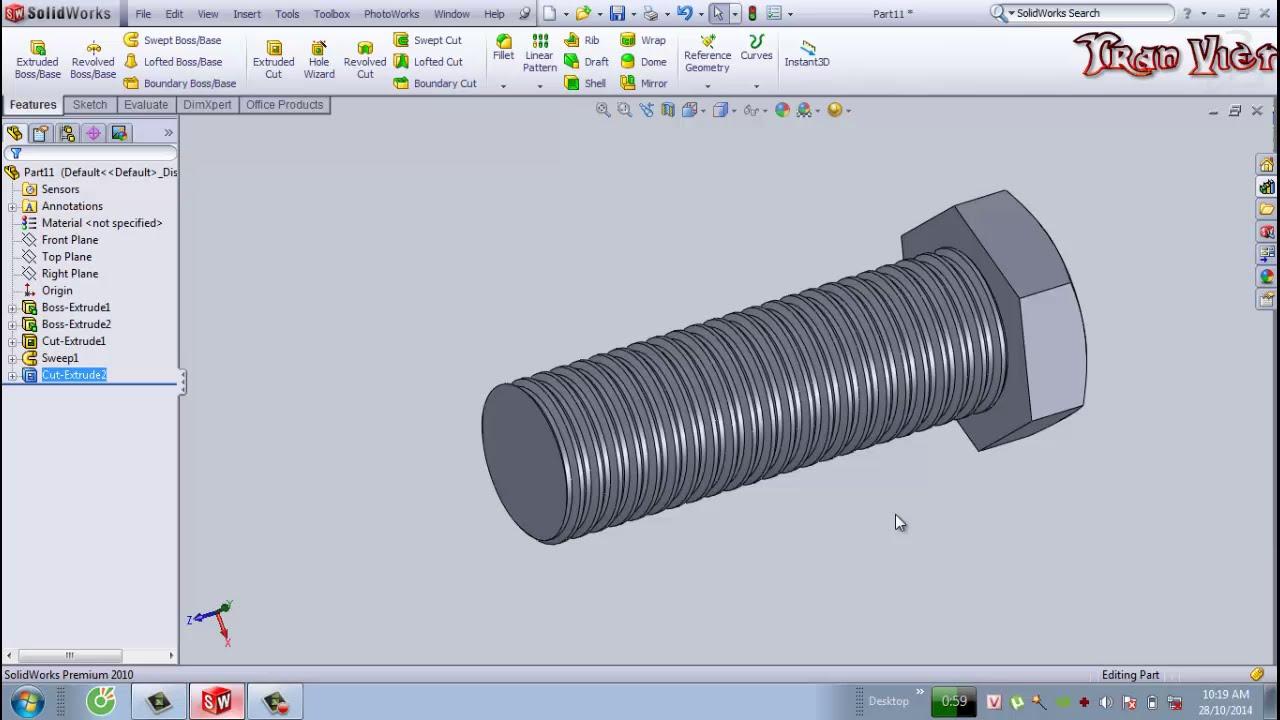Viewport: 1280px width, 720px height.
Task: Switch to the Evaluate tab
Action: 146,105
